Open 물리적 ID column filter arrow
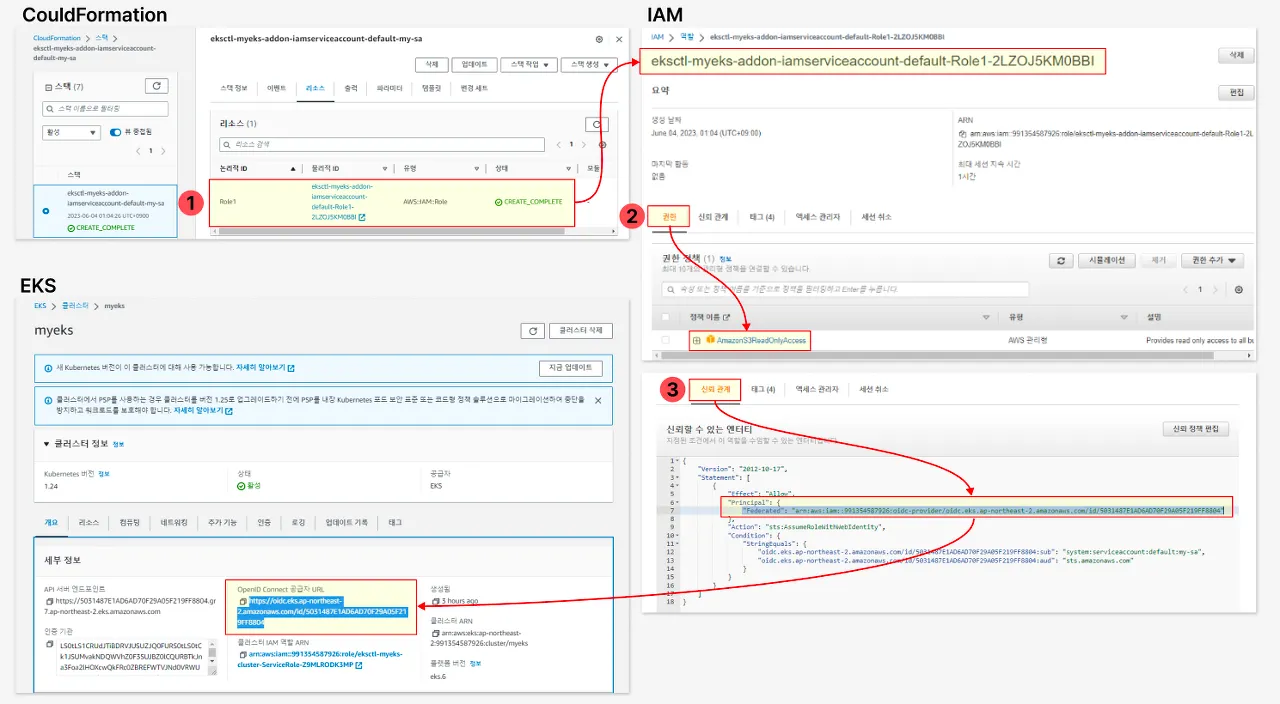 coord(385,168)
